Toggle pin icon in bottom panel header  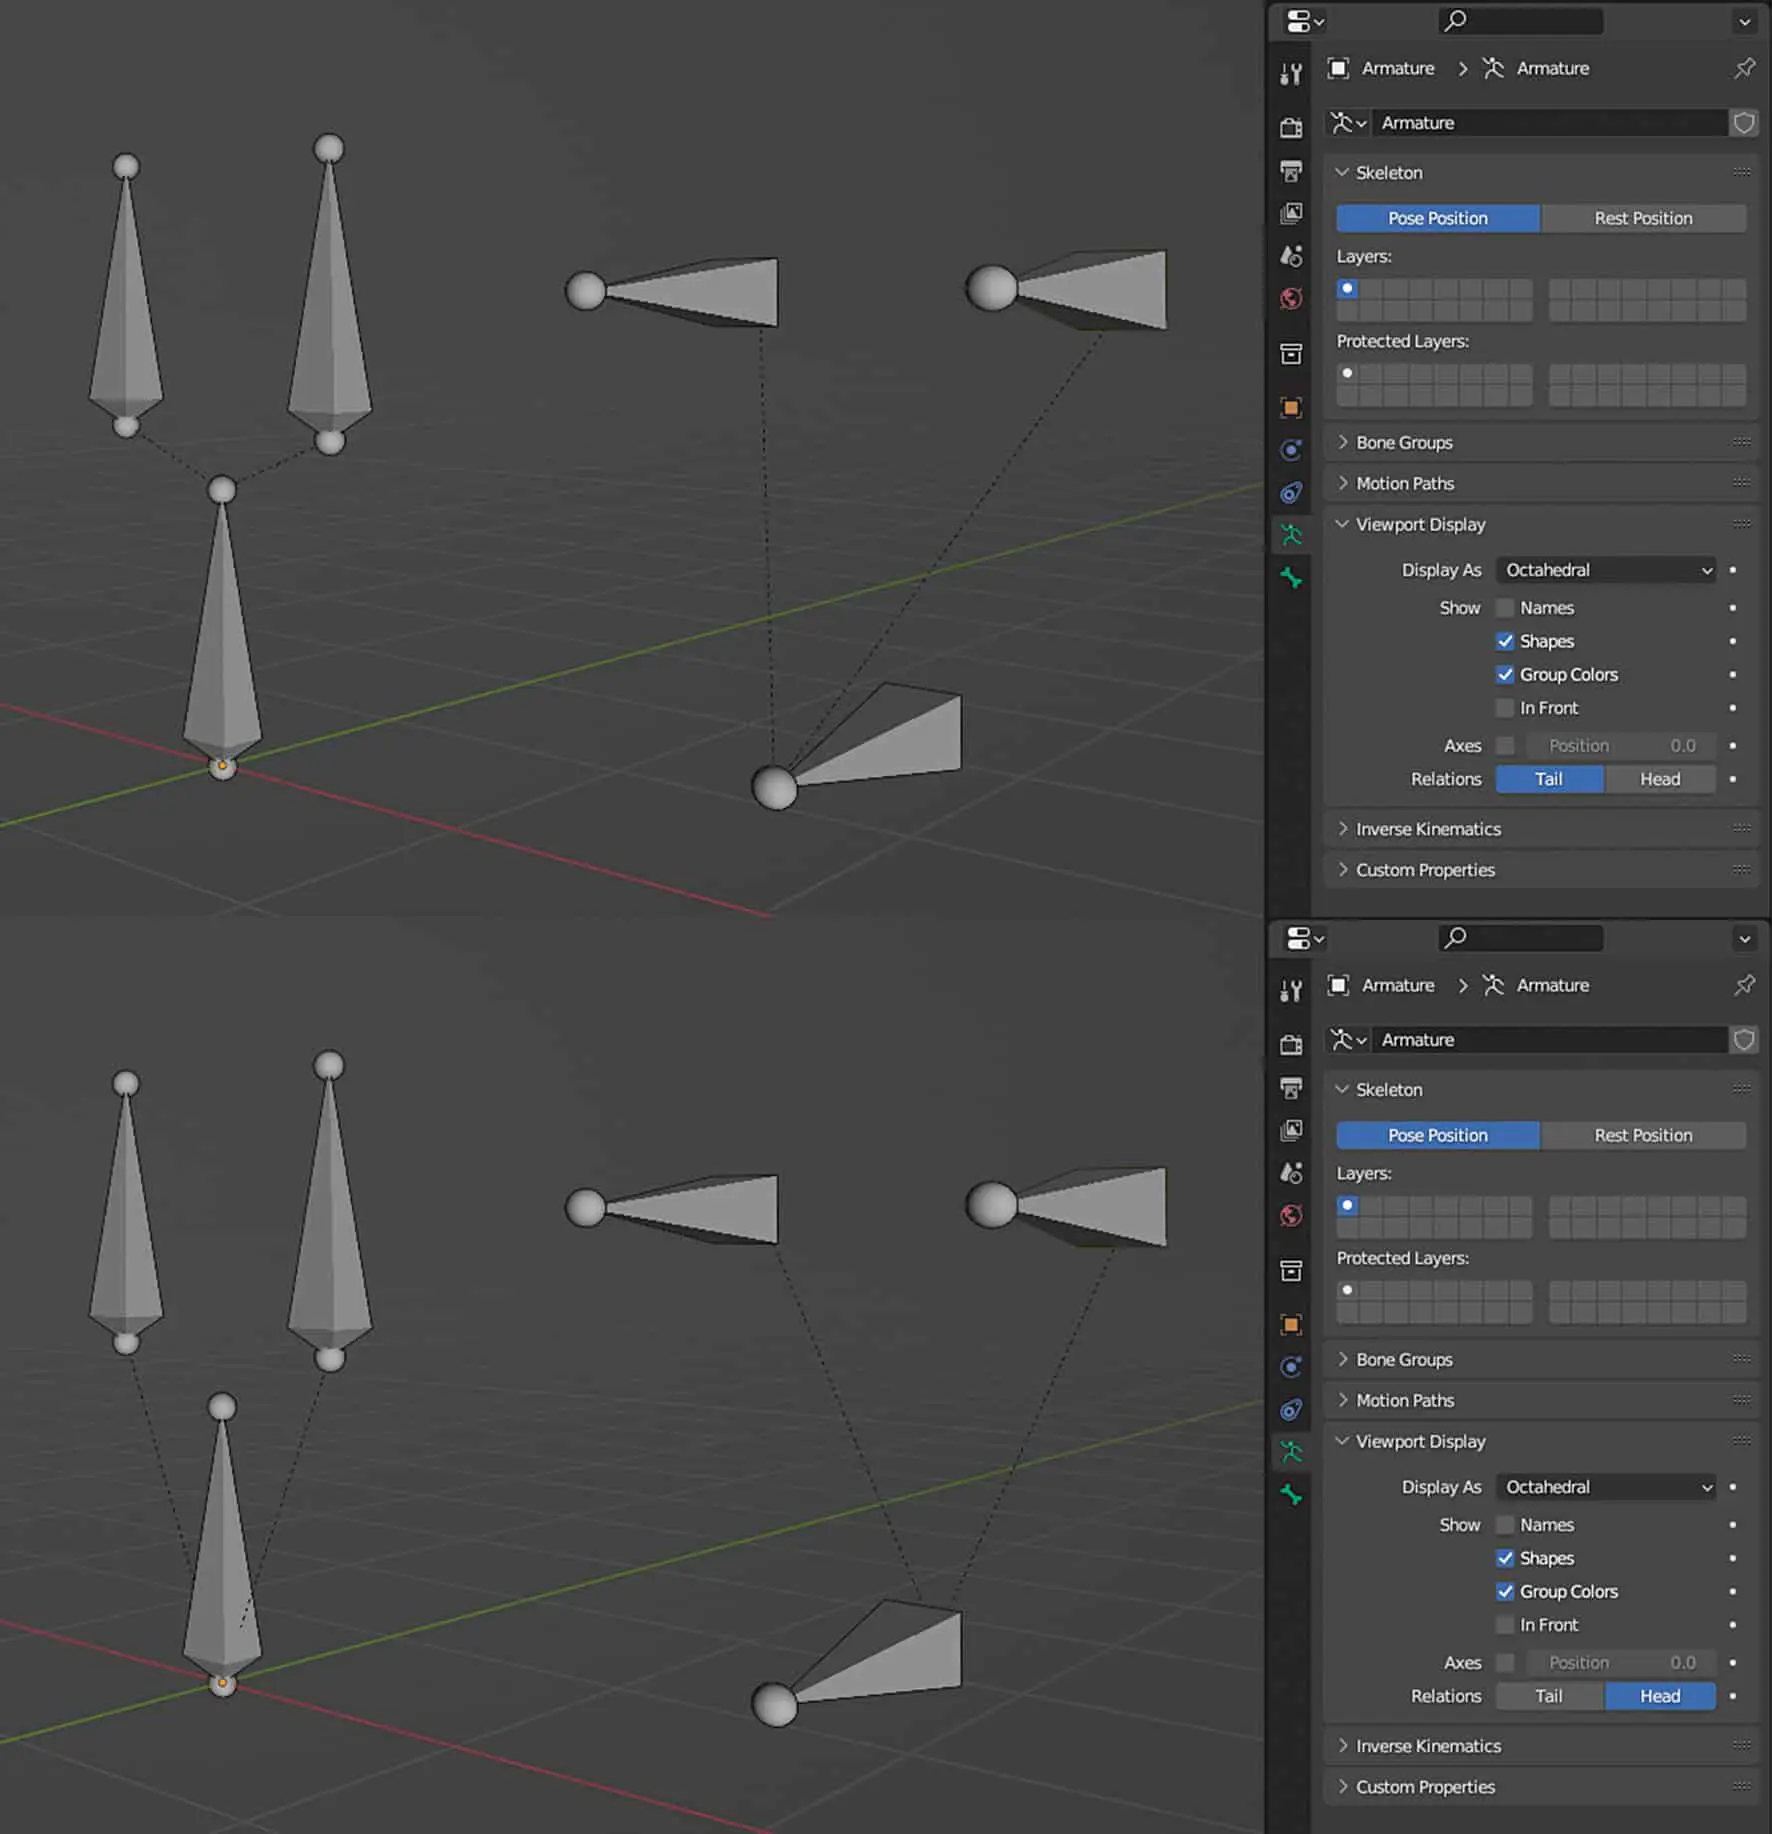(x=1744, y=985)
